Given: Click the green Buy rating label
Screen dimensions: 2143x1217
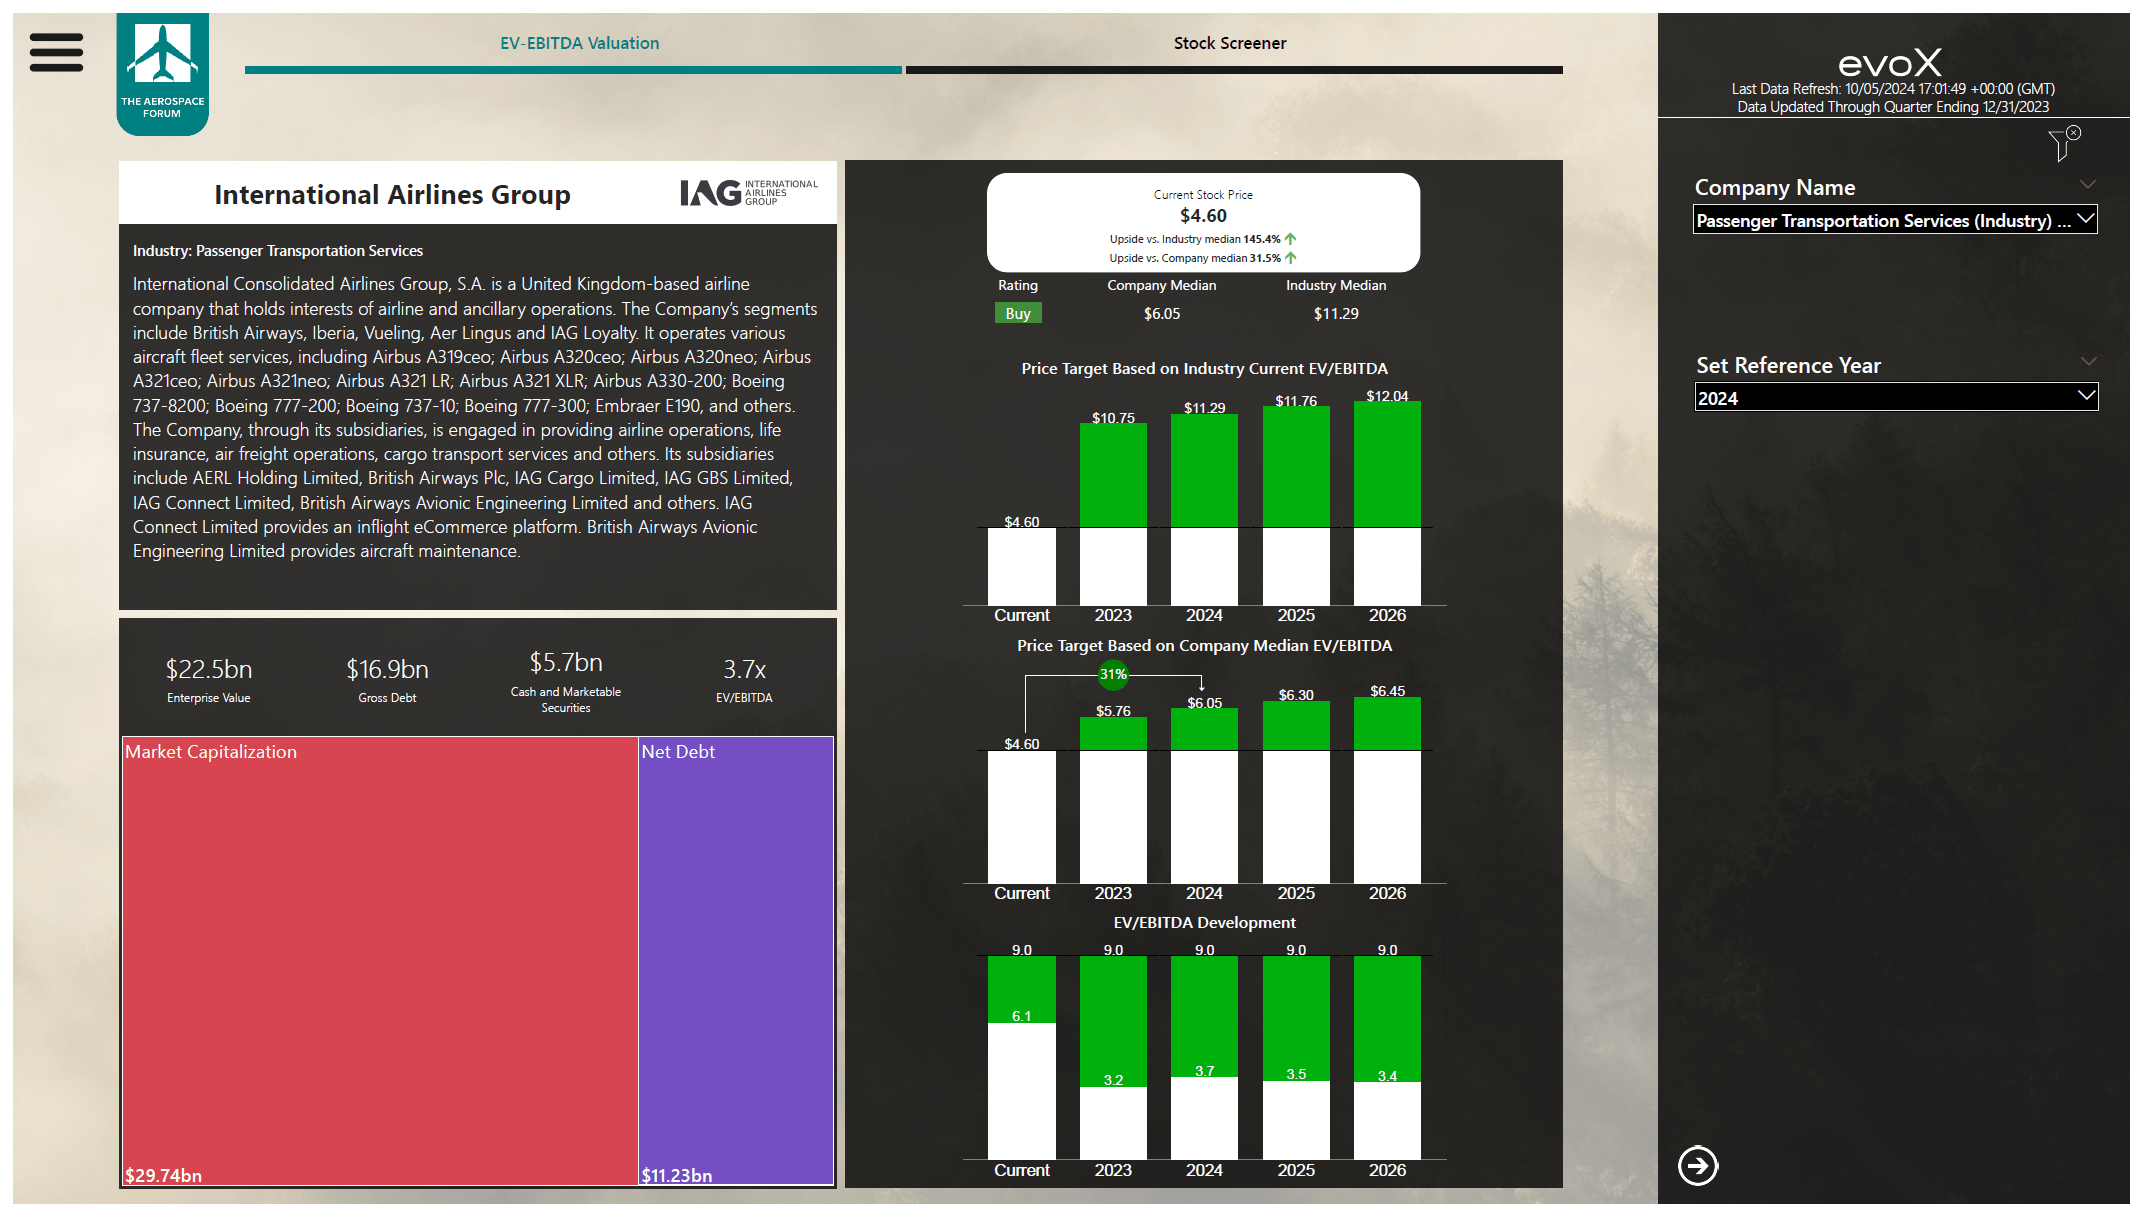Looking at the screenshot, I should tap(1018, 314).
